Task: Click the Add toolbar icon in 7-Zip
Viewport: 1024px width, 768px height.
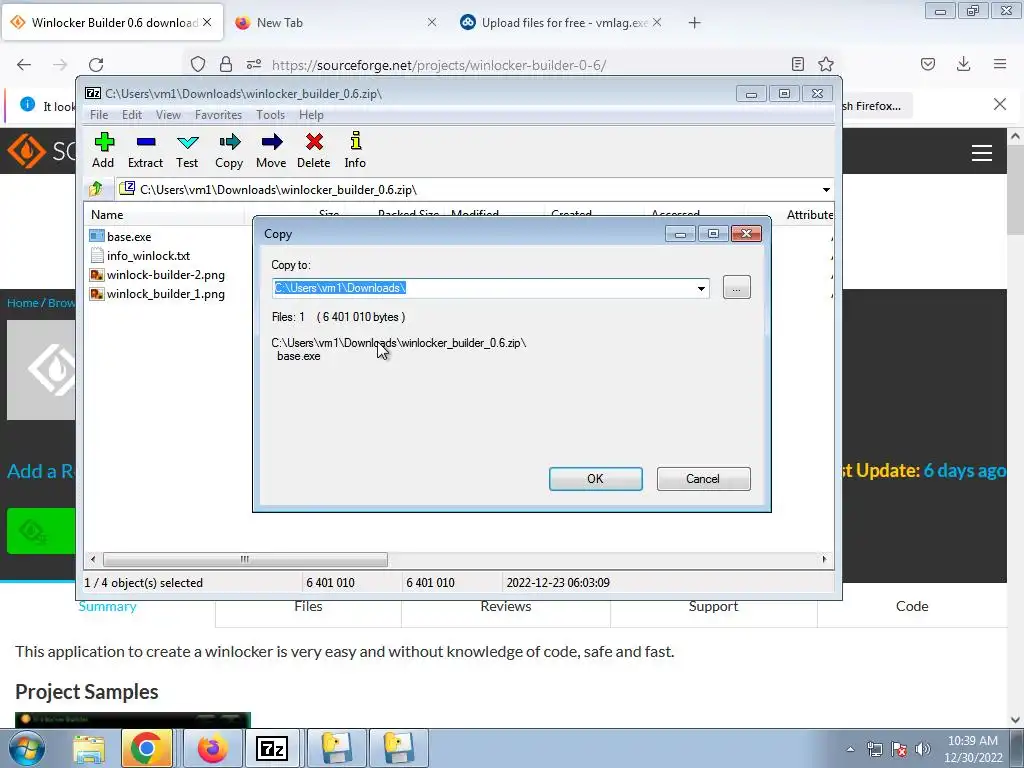Action: (103, 150)
